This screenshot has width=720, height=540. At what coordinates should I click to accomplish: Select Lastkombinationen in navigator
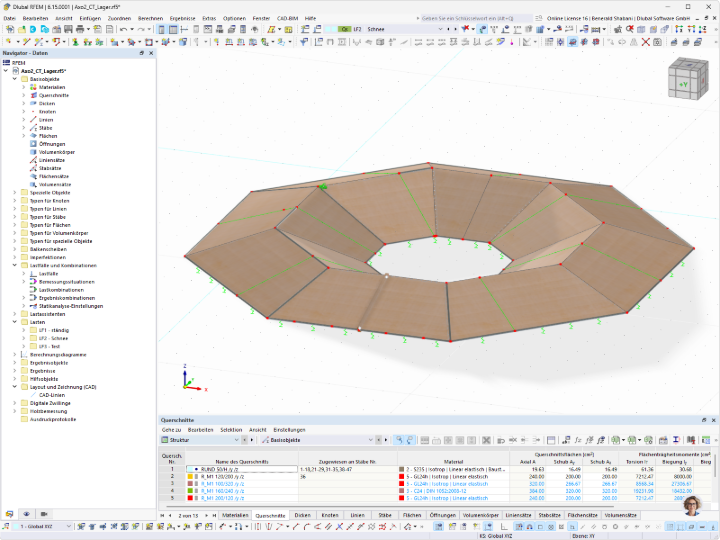(61, 290)
